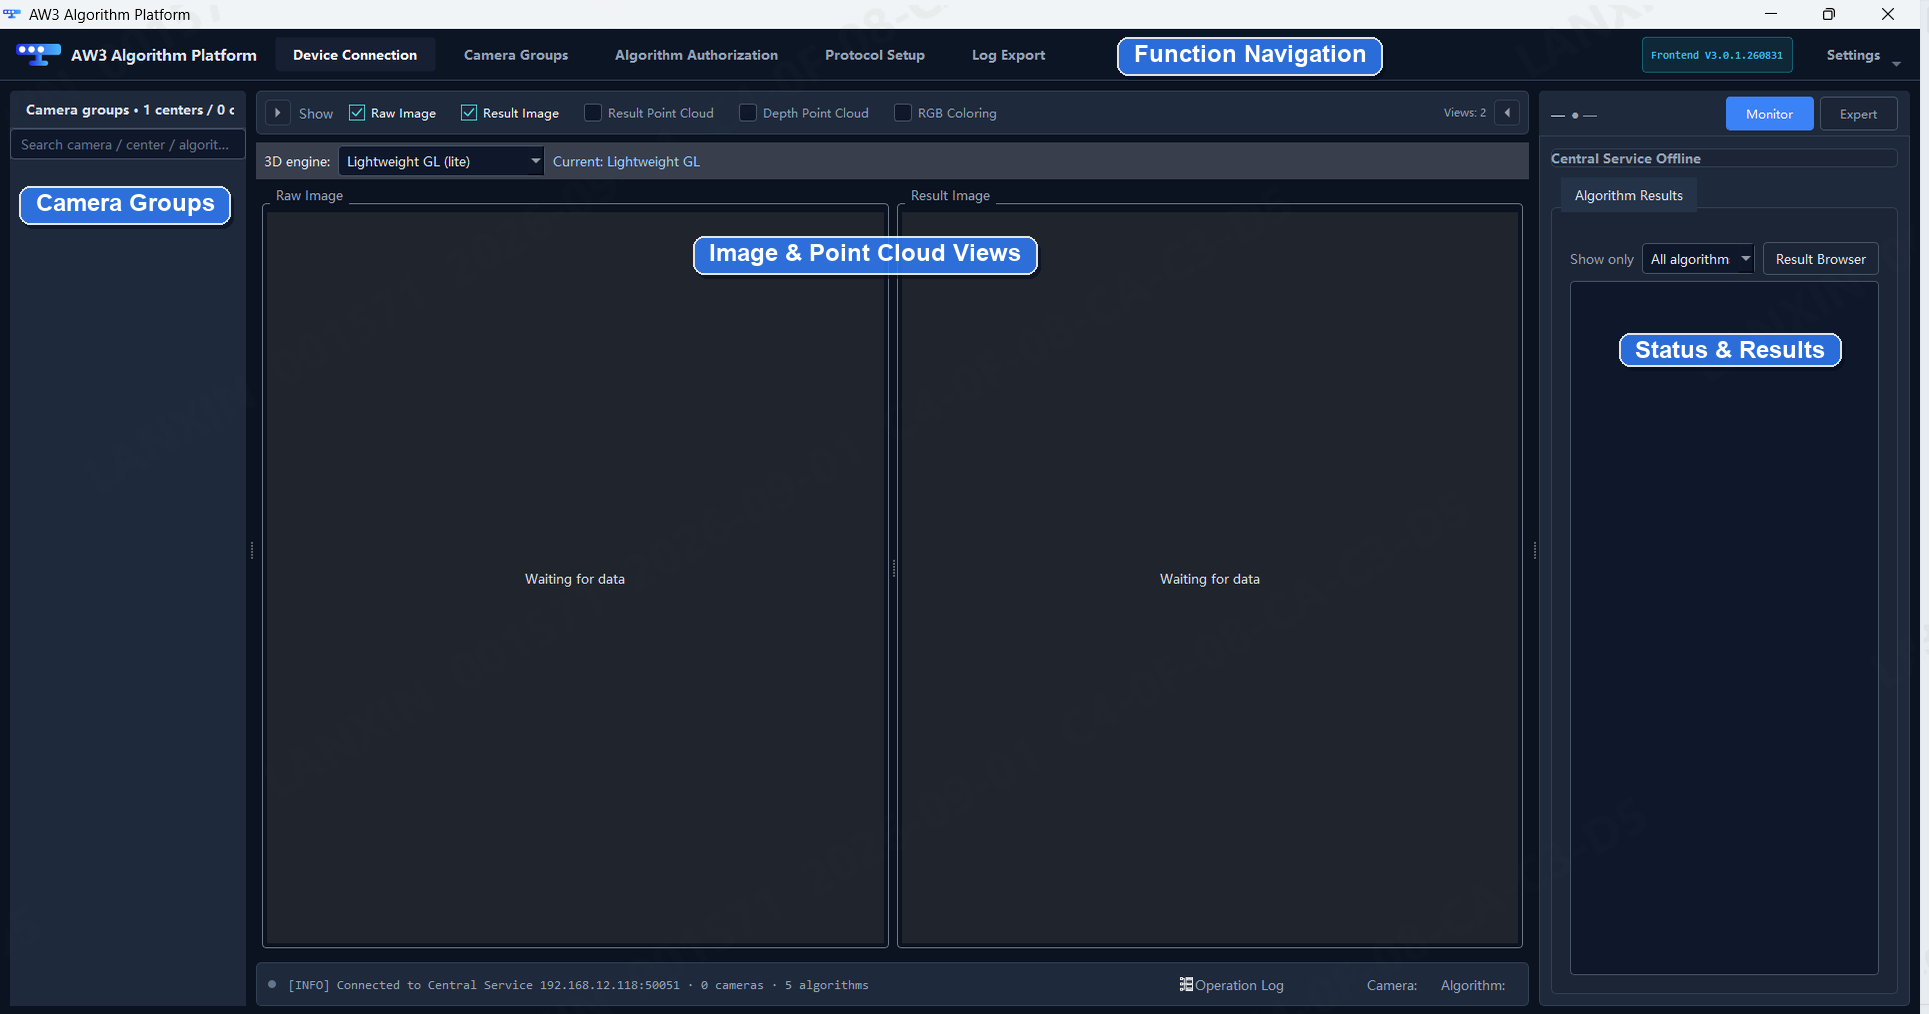Enable the Result Point Cloud checkbox
Screen dimensions: 1929x1014
pos(593,113)
